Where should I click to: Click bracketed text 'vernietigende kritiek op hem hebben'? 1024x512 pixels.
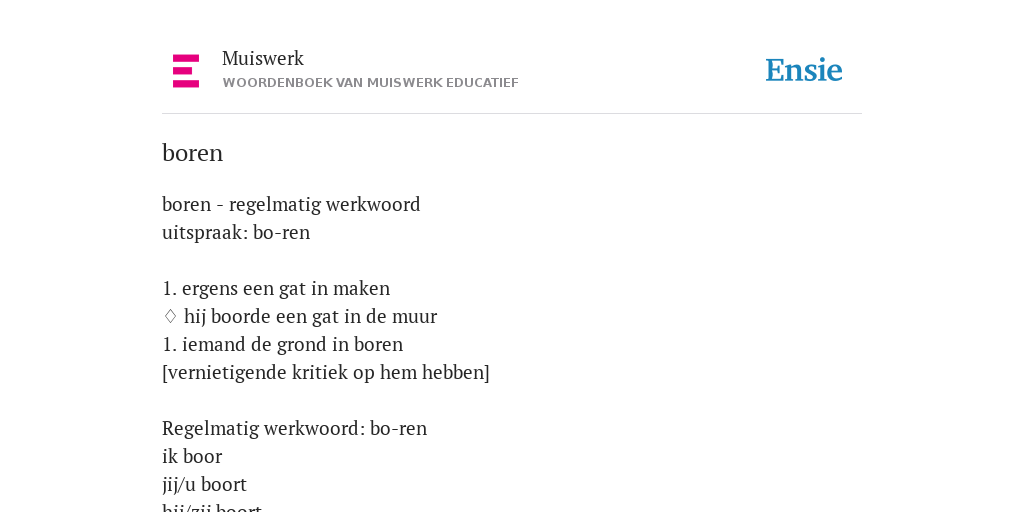click(x=326, y=373)
